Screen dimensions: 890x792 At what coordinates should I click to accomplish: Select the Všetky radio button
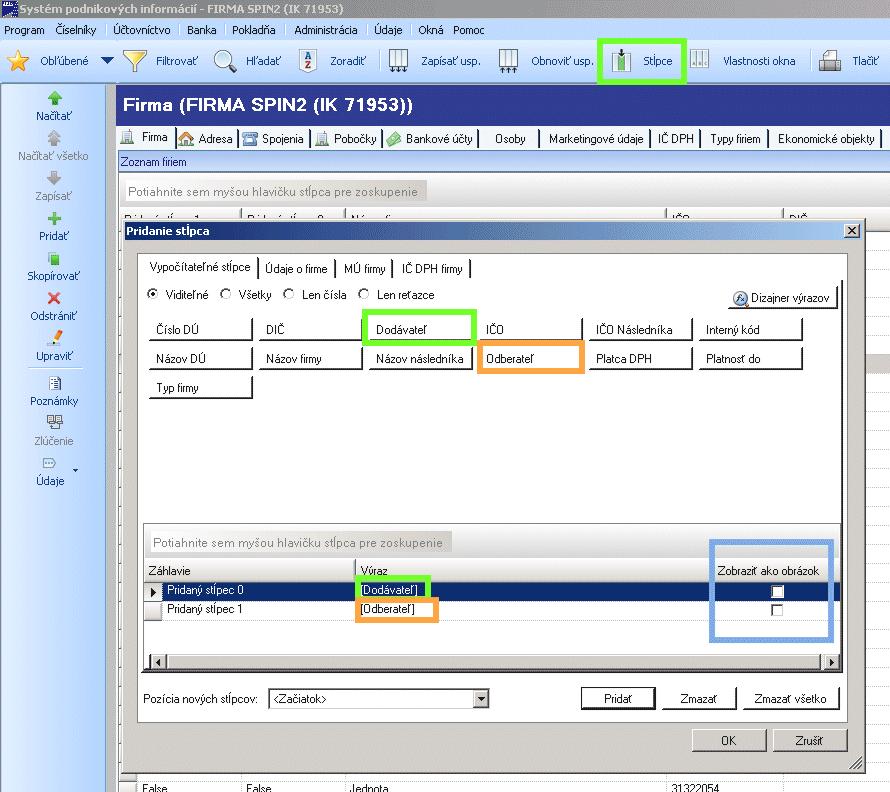click(226, 294)
